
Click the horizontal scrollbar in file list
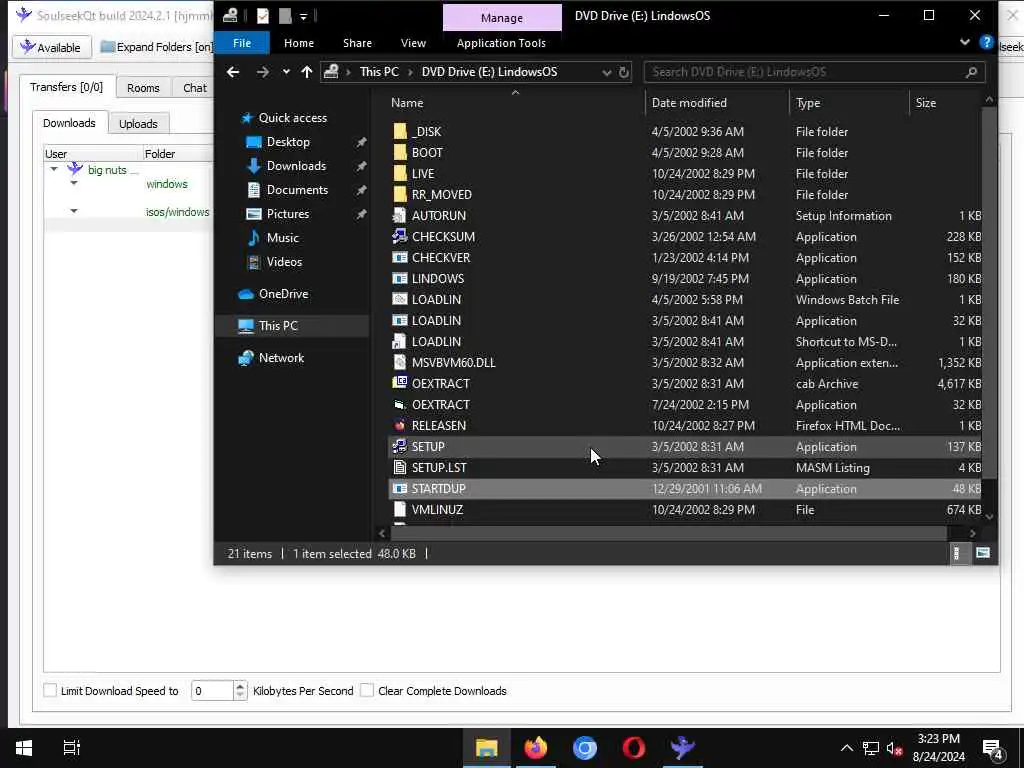(669, 533)
